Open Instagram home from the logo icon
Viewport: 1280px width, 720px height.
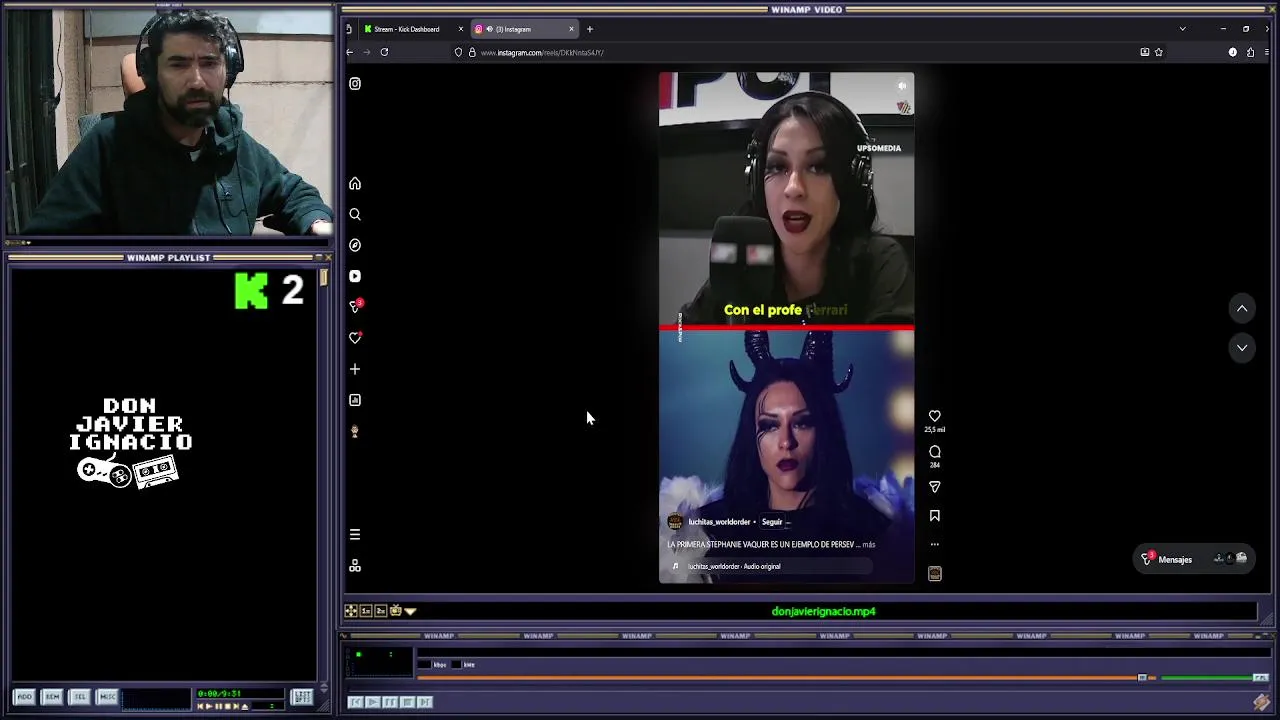(x=355, y=84)
